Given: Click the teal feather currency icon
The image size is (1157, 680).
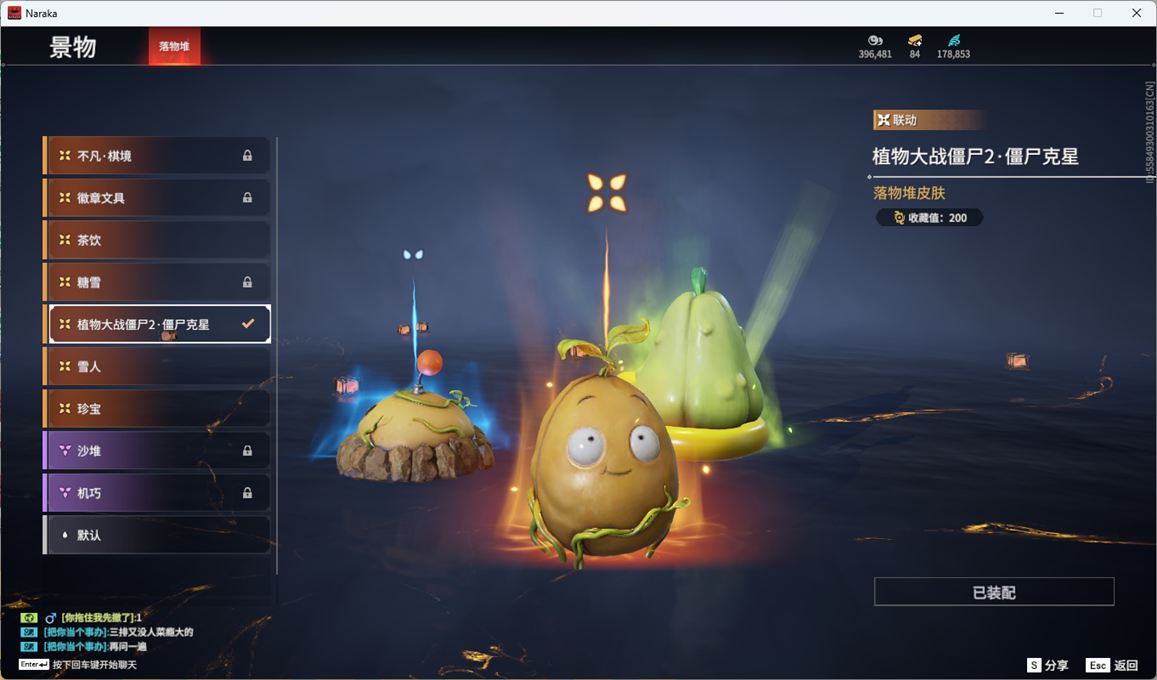Looking at the screenshot, I should pyautogui.click(x=954, y=41).
